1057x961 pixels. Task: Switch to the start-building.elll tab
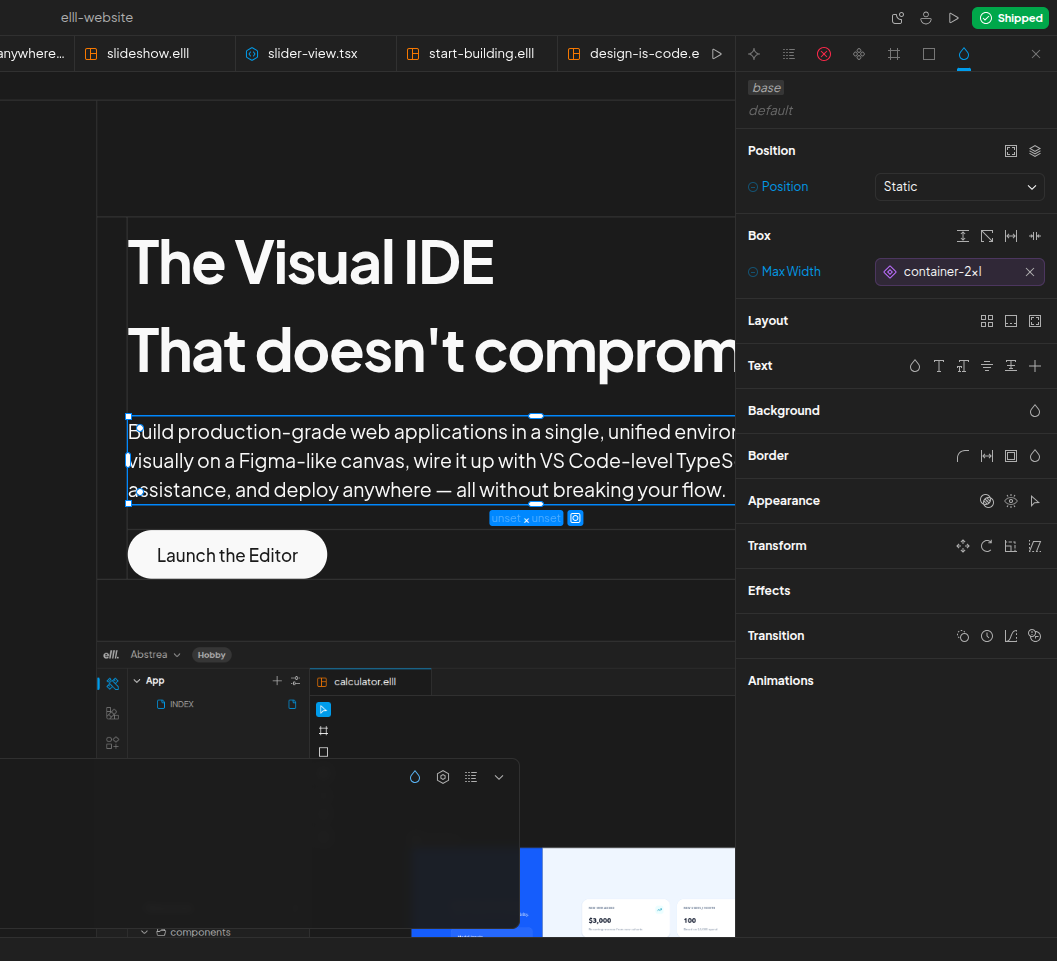[x=480, y=54]
